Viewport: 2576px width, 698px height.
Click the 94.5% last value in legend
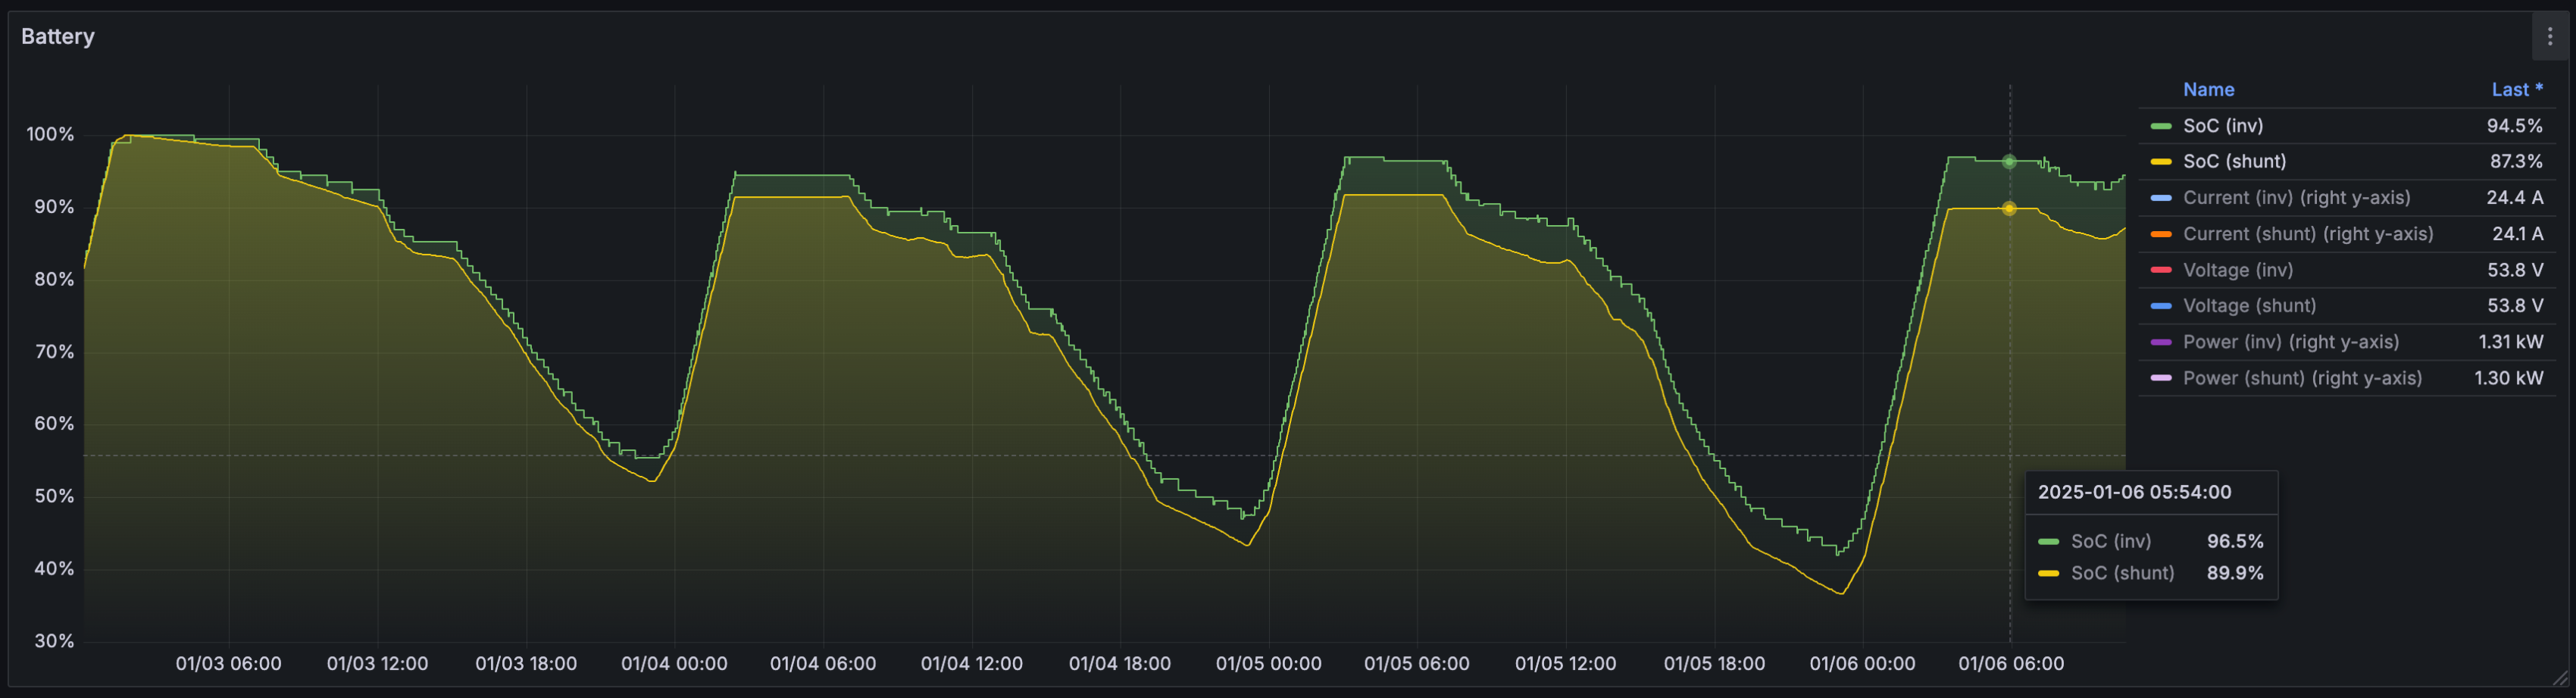click(2514, 126)
